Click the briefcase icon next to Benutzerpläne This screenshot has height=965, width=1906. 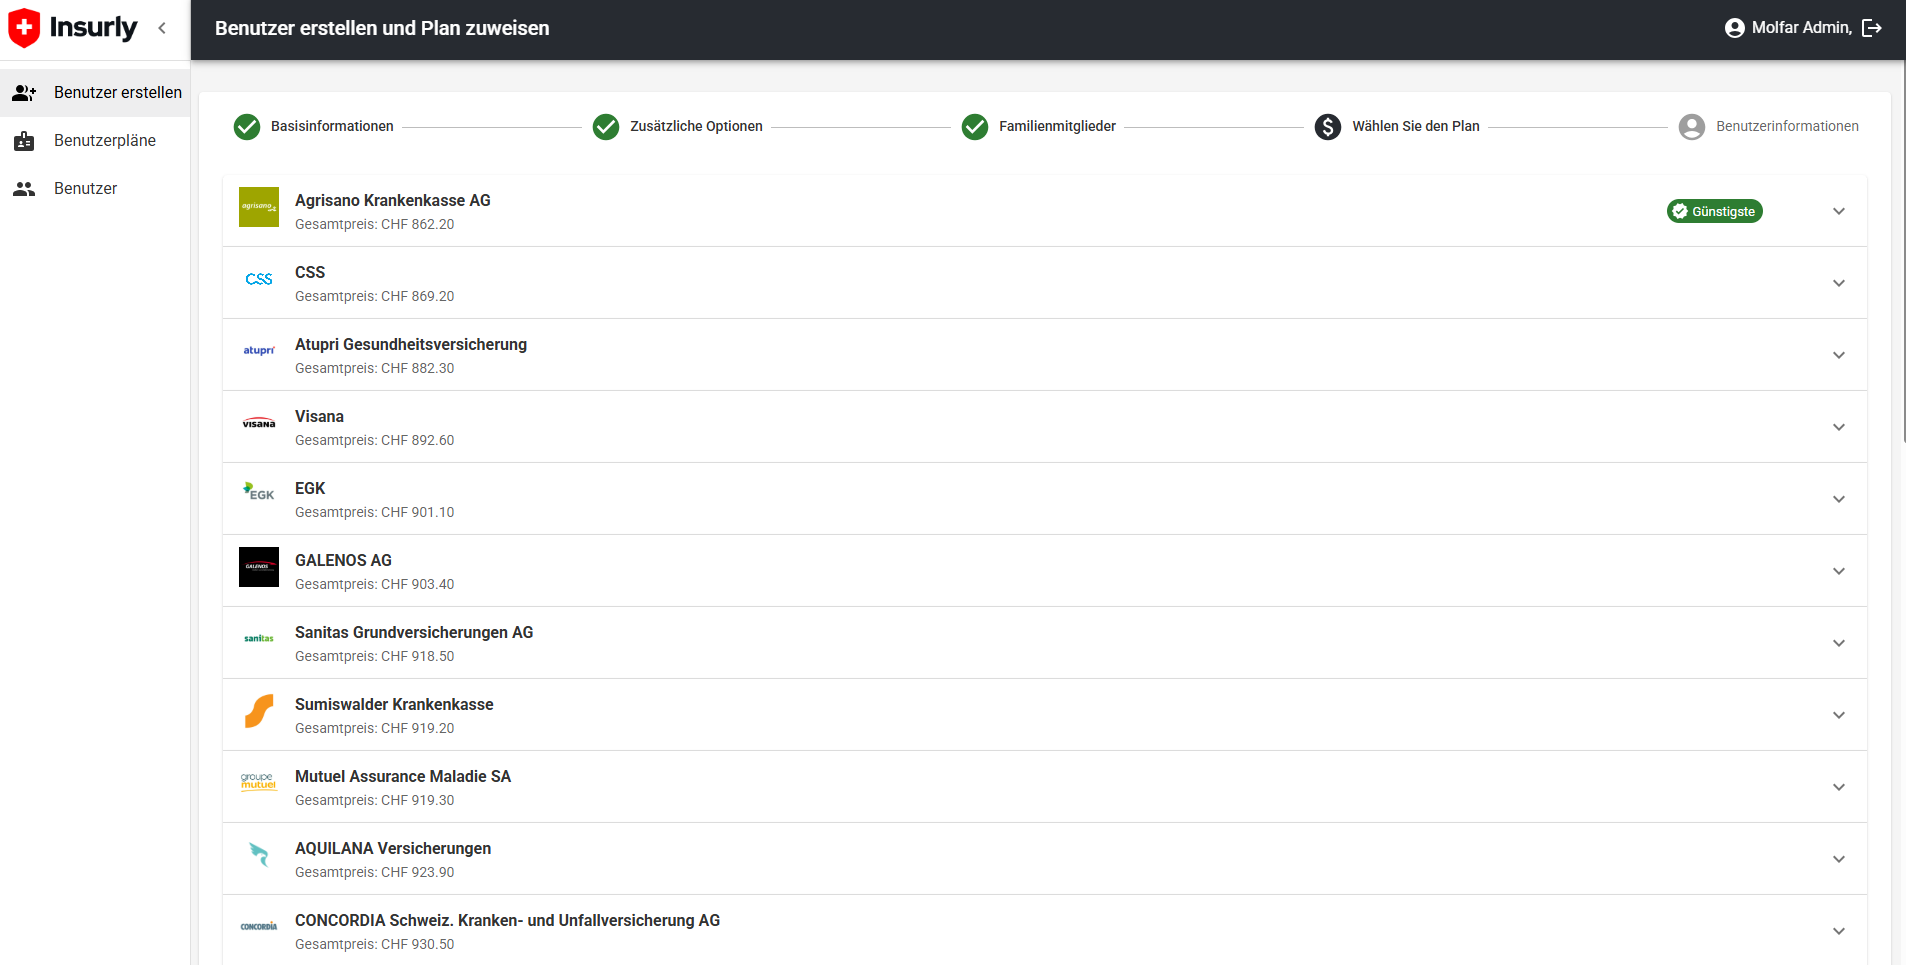coord(23,140)
